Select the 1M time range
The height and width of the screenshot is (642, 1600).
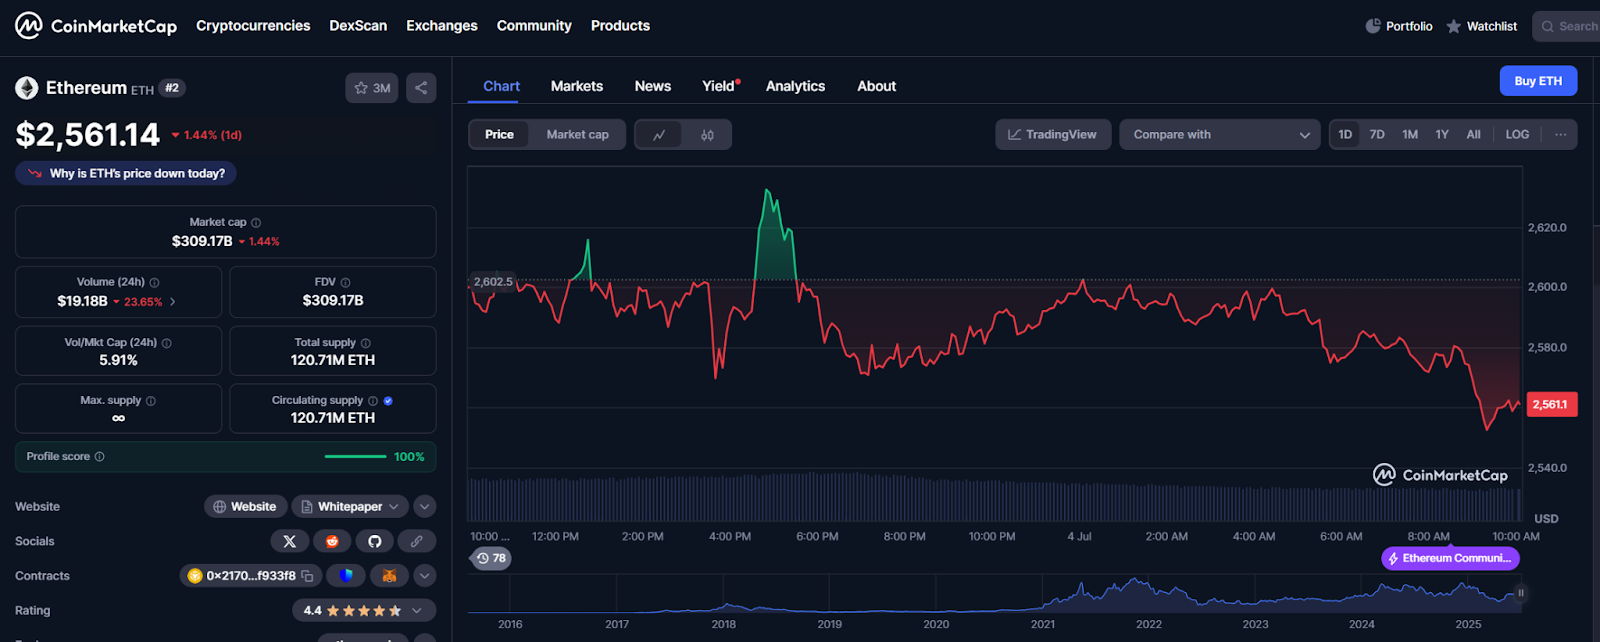coord(1410,135)
